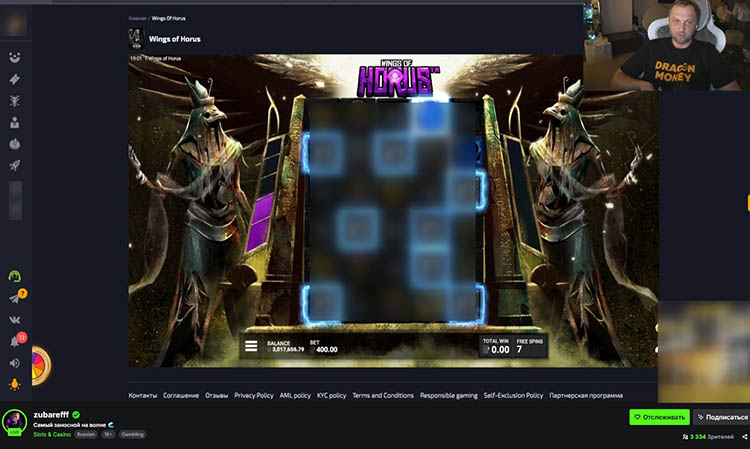Click the purple Wings of Horus game logo
The image size is (750, 449).
click(x=397, y=78)
